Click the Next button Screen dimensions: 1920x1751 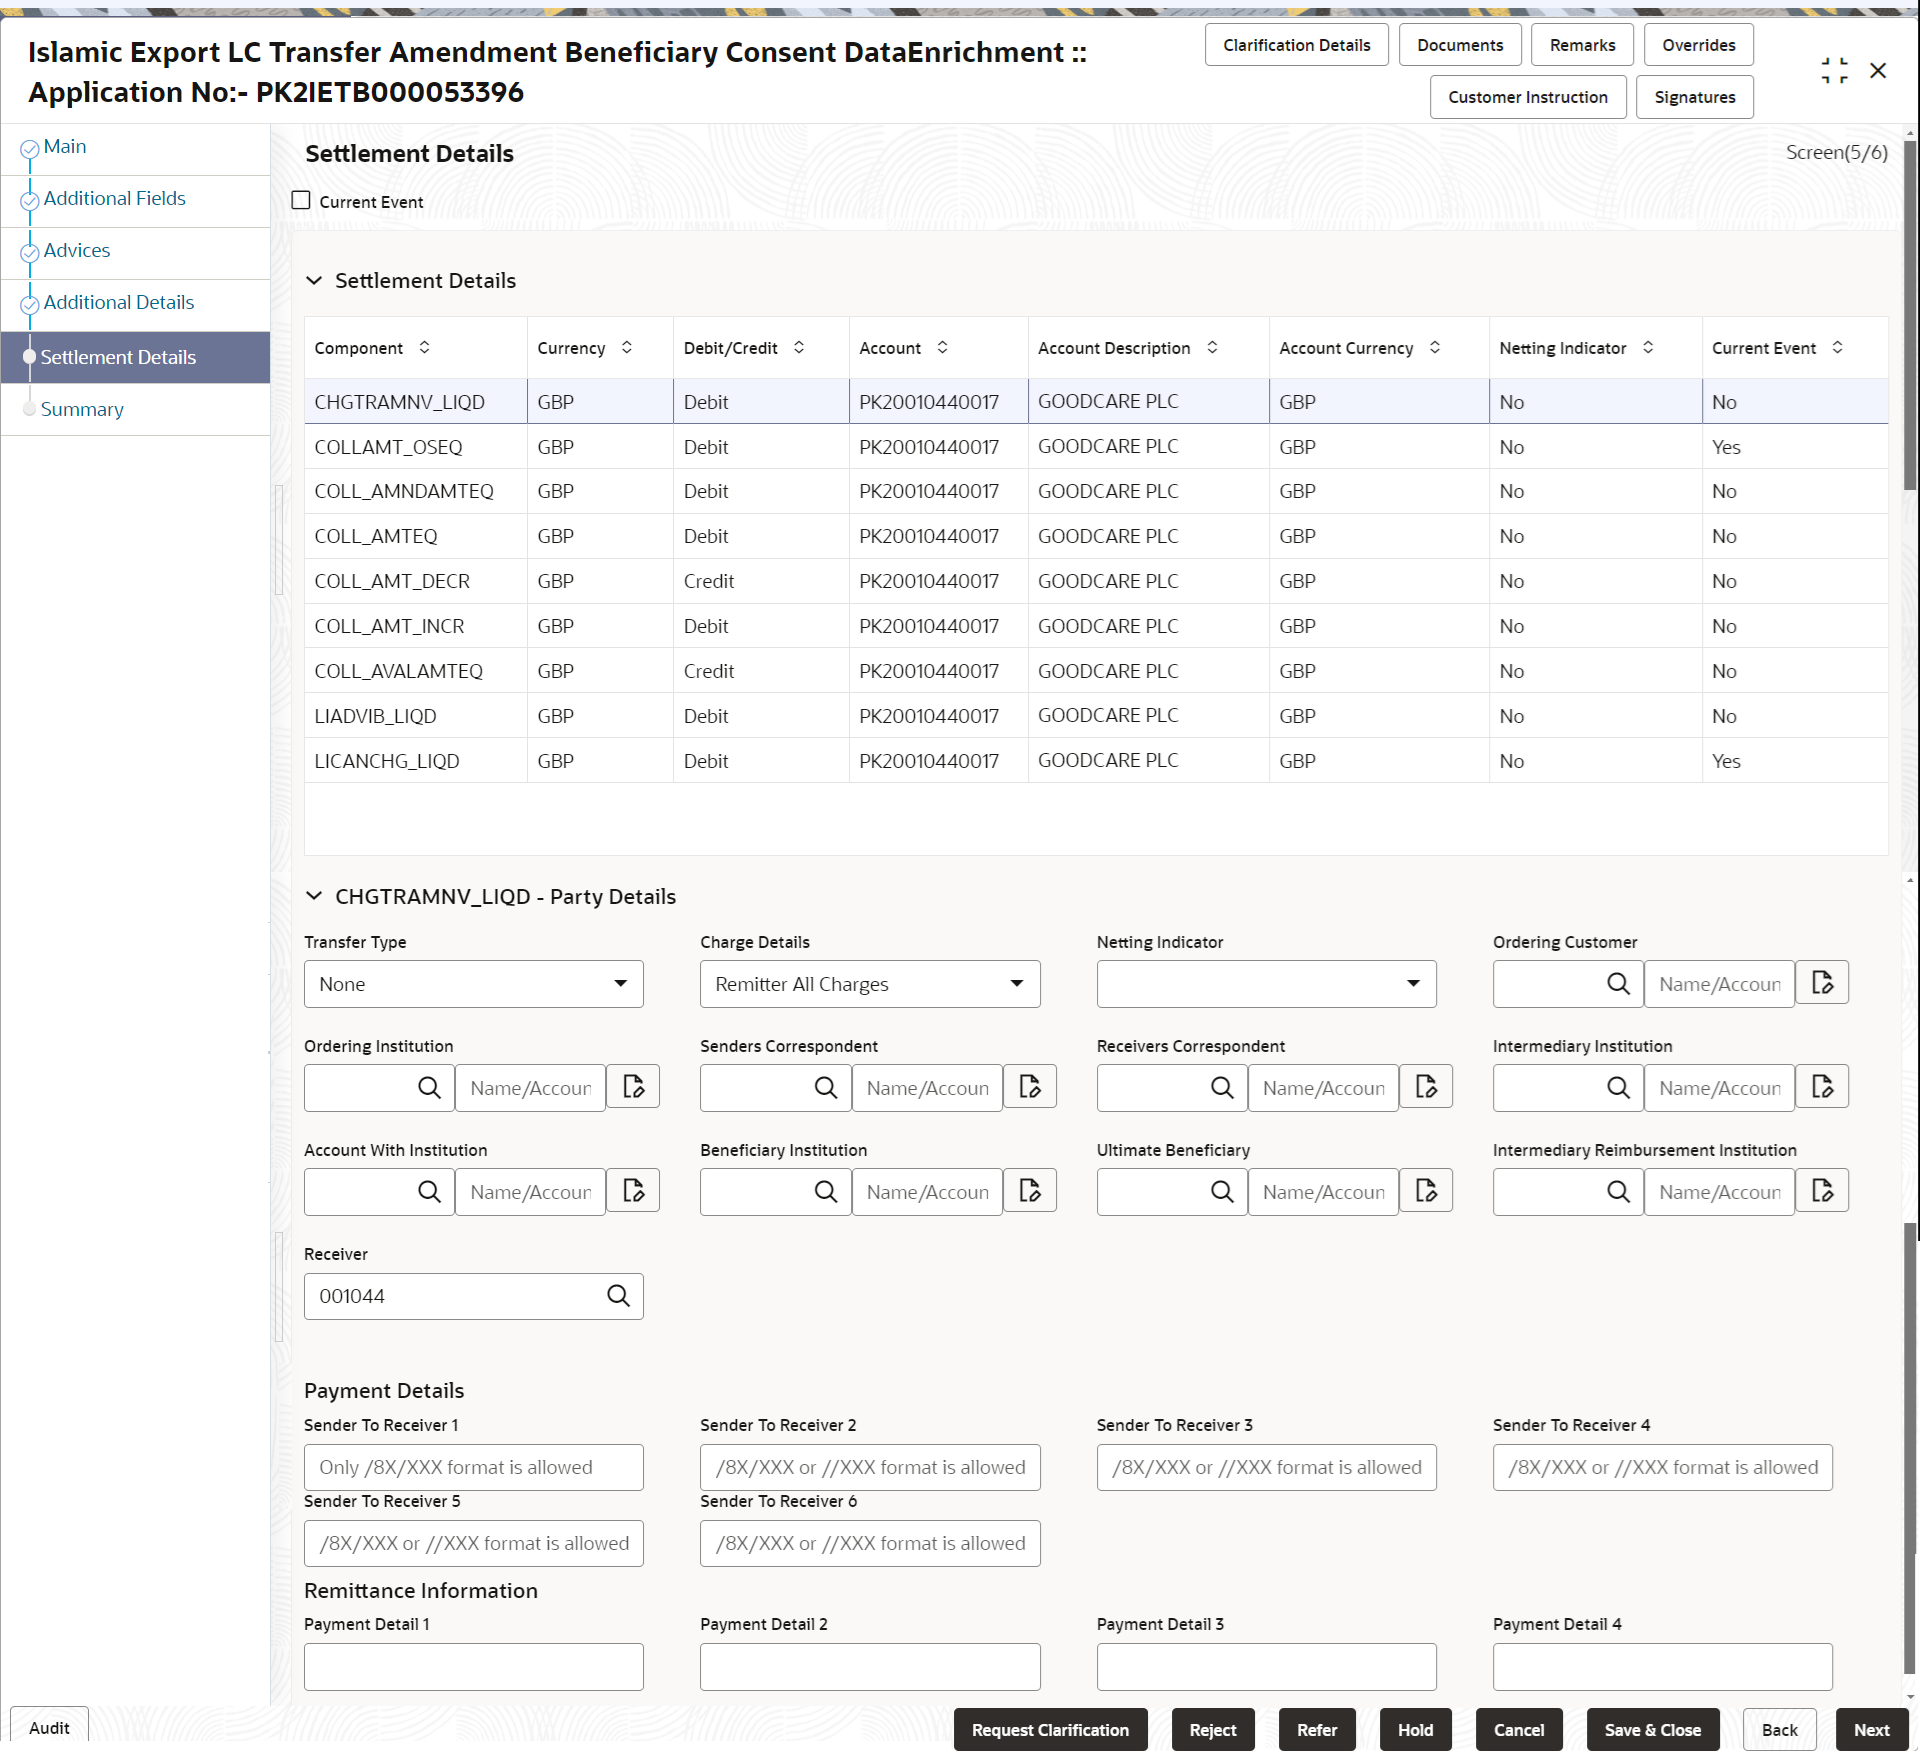point(1872,1729)
